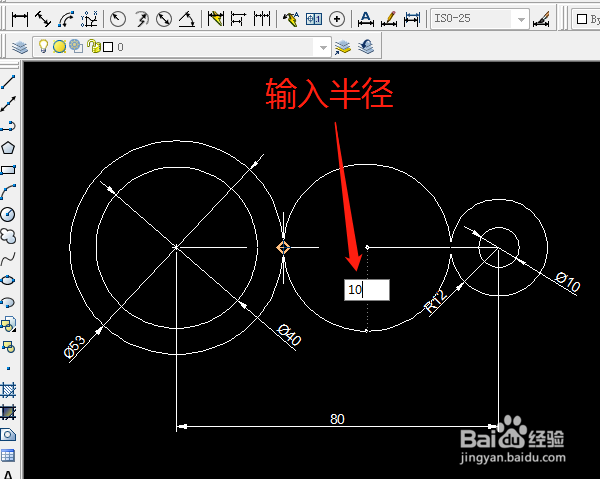Toggle layer 0 on/off light bulb
Screen dimensions: 600x479
click(x=43, y=47)
